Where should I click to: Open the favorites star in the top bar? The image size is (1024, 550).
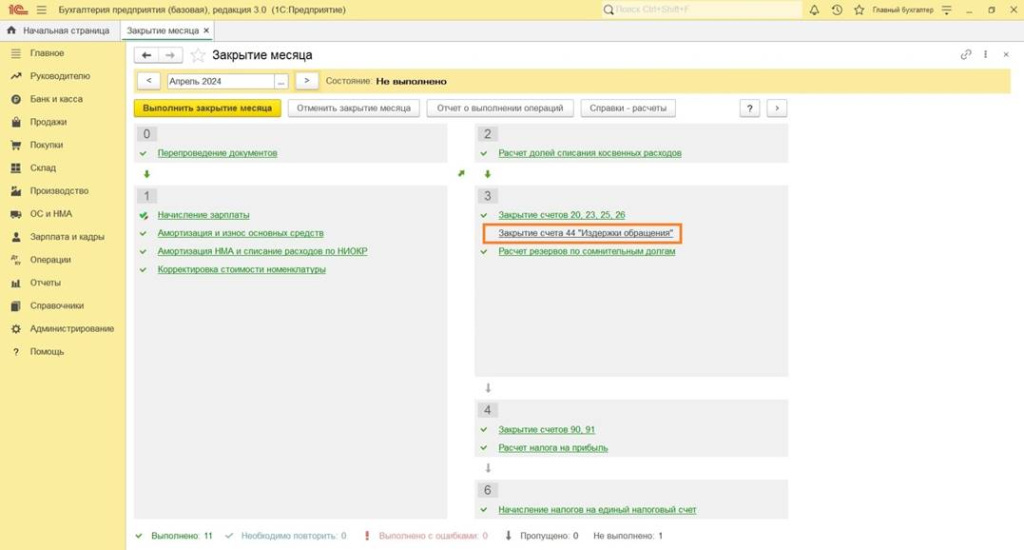(859, 10)
